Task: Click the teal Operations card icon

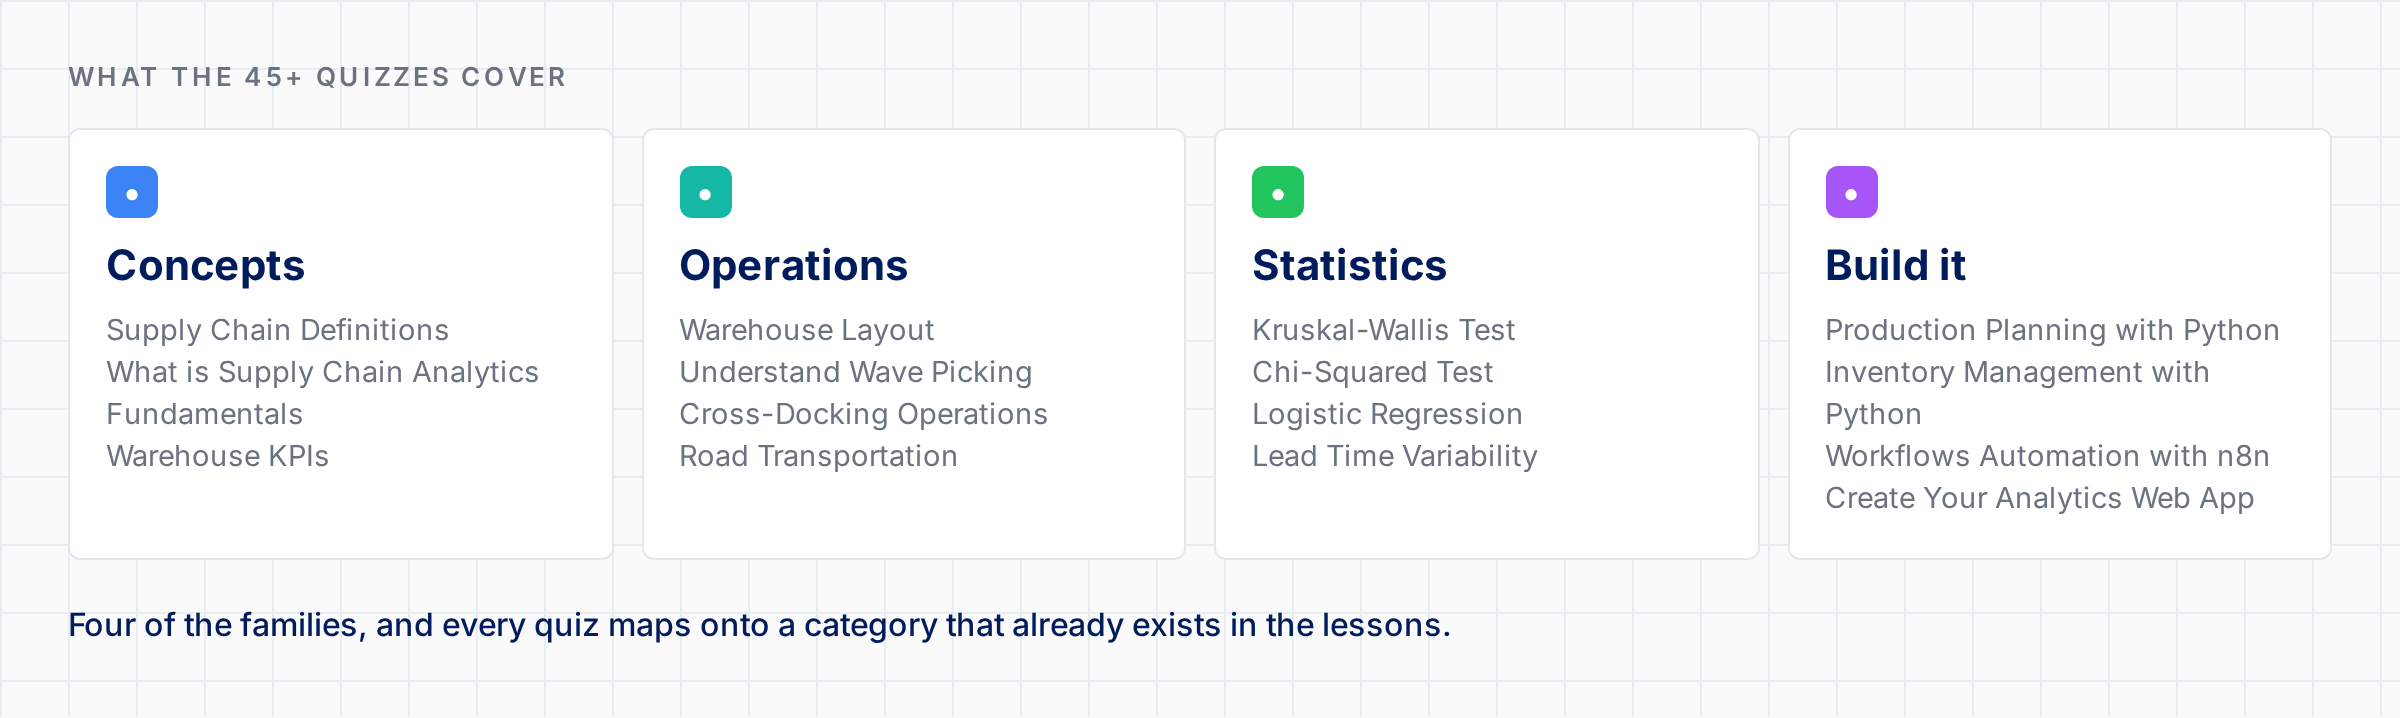Action: tap(706, 192)
